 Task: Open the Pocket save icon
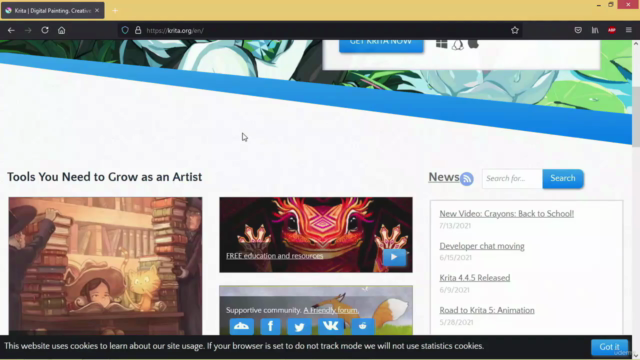(x=578, y=30)
